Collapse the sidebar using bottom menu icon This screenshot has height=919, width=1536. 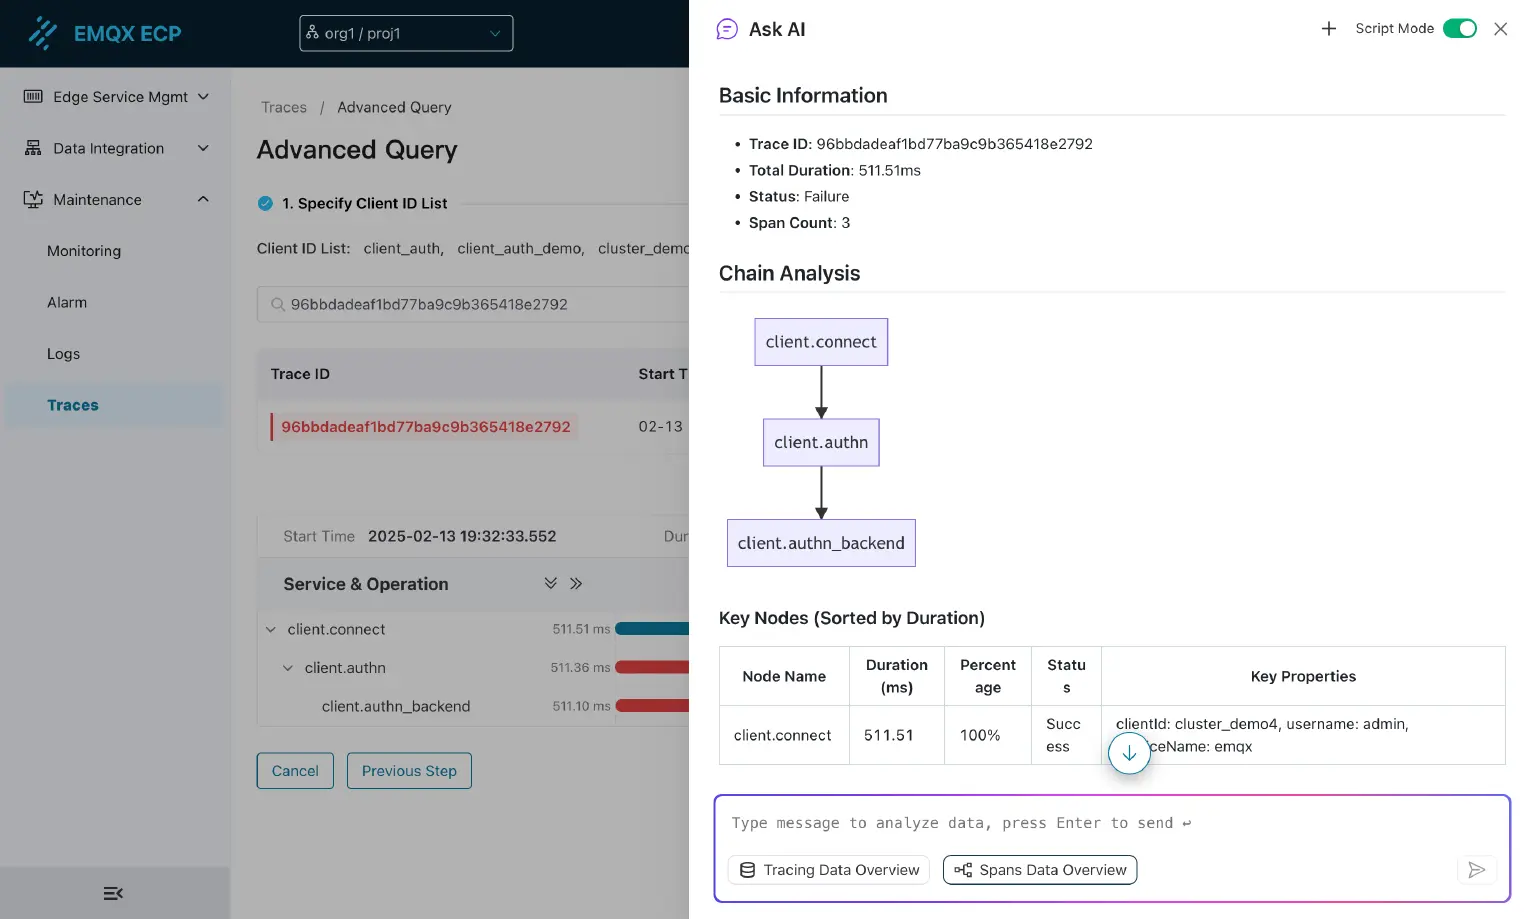[x=113, y=893]
